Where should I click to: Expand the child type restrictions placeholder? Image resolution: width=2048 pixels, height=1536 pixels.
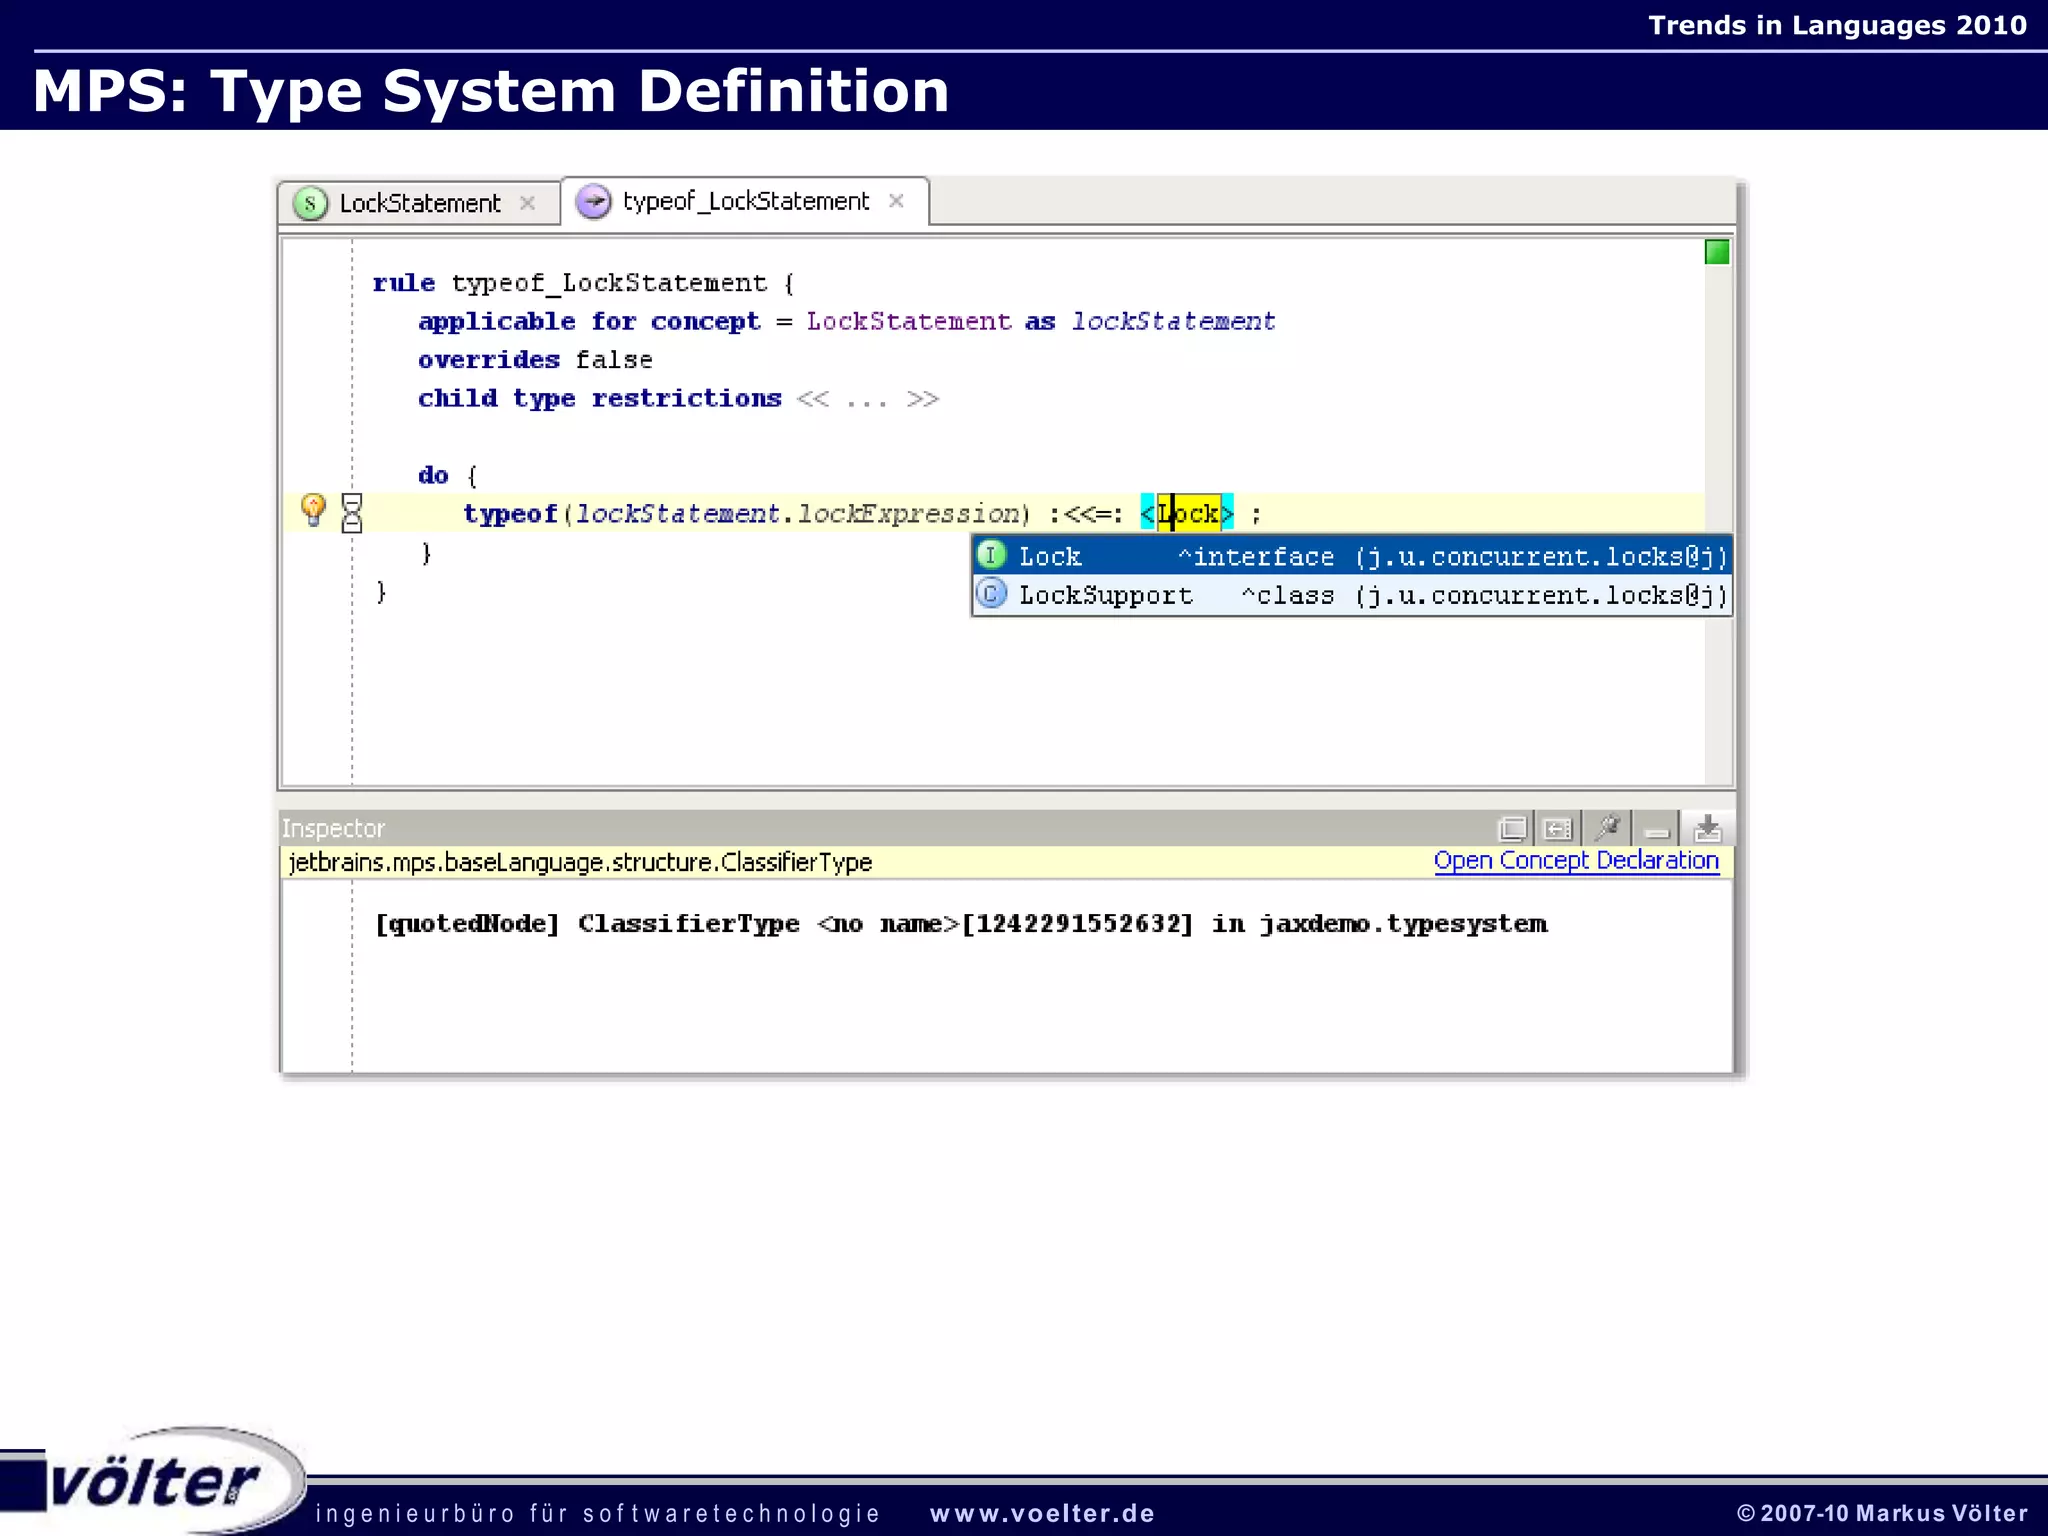tap(867, 399)
